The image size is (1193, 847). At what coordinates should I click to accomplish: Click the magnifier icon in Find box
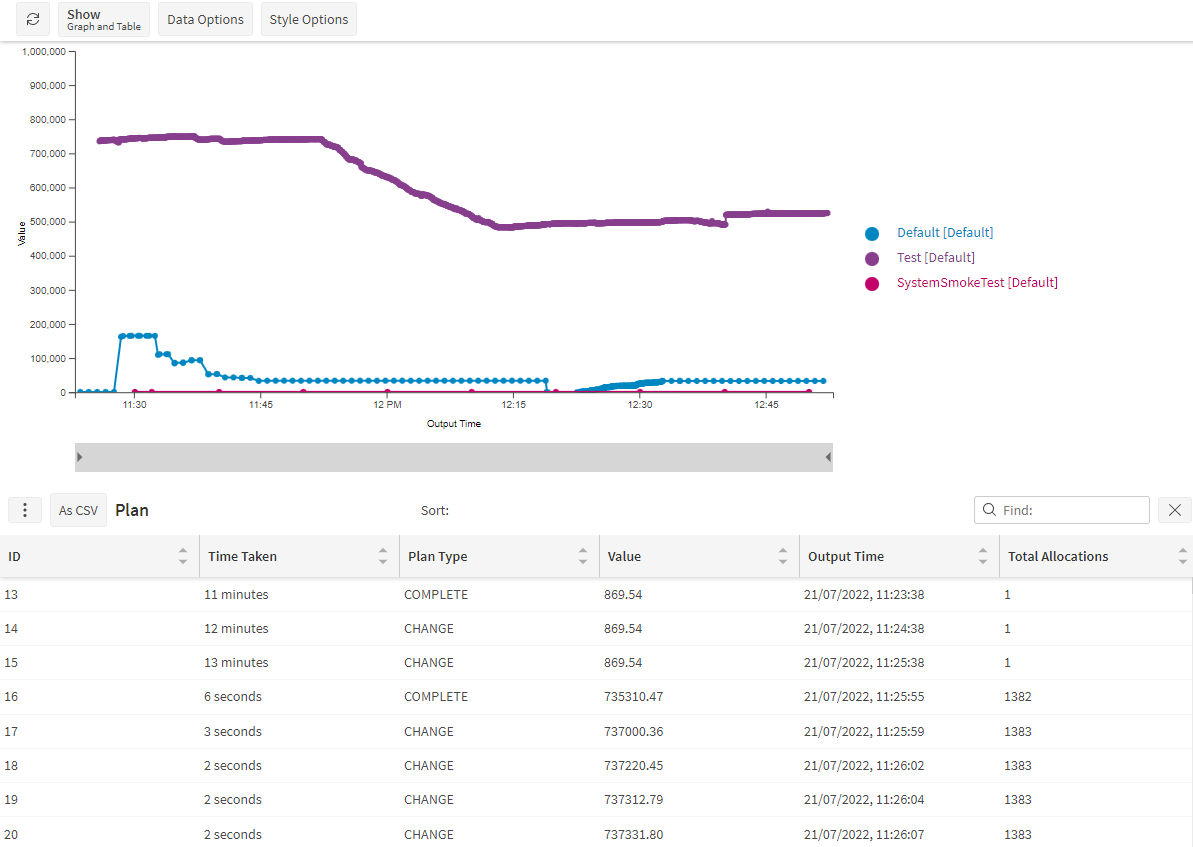[989, 510]
